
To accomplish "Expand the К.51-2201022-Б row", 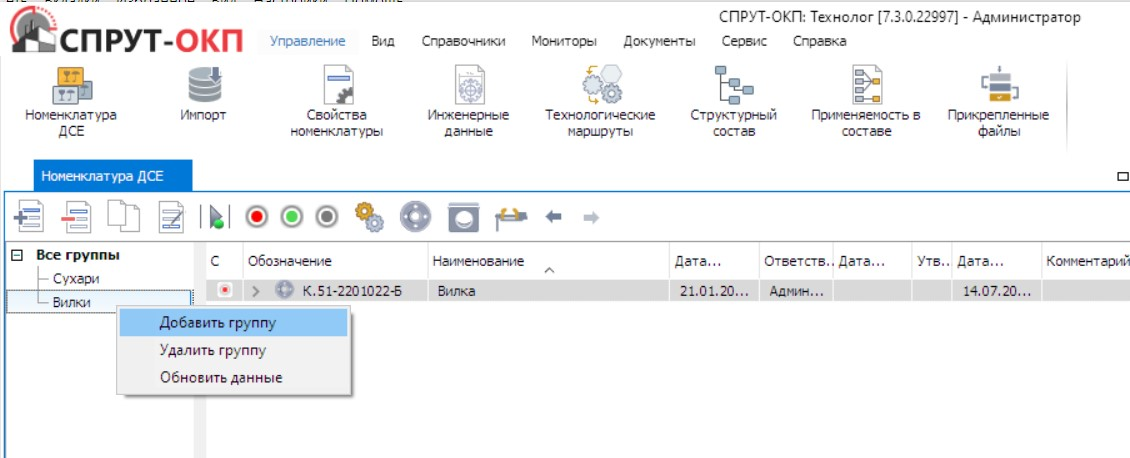I will click(255, 291).
